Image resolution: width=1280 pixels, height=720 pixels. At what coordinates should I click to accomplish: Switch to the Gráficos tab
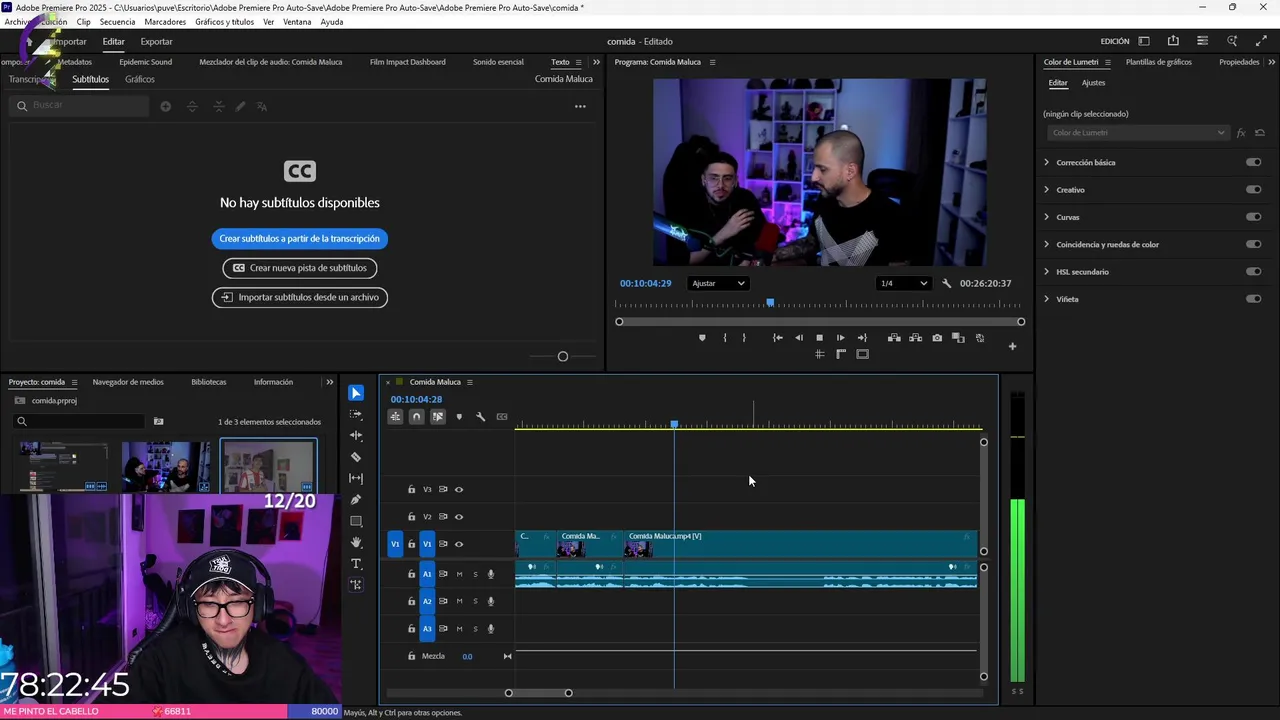click(x=140, y=79)
